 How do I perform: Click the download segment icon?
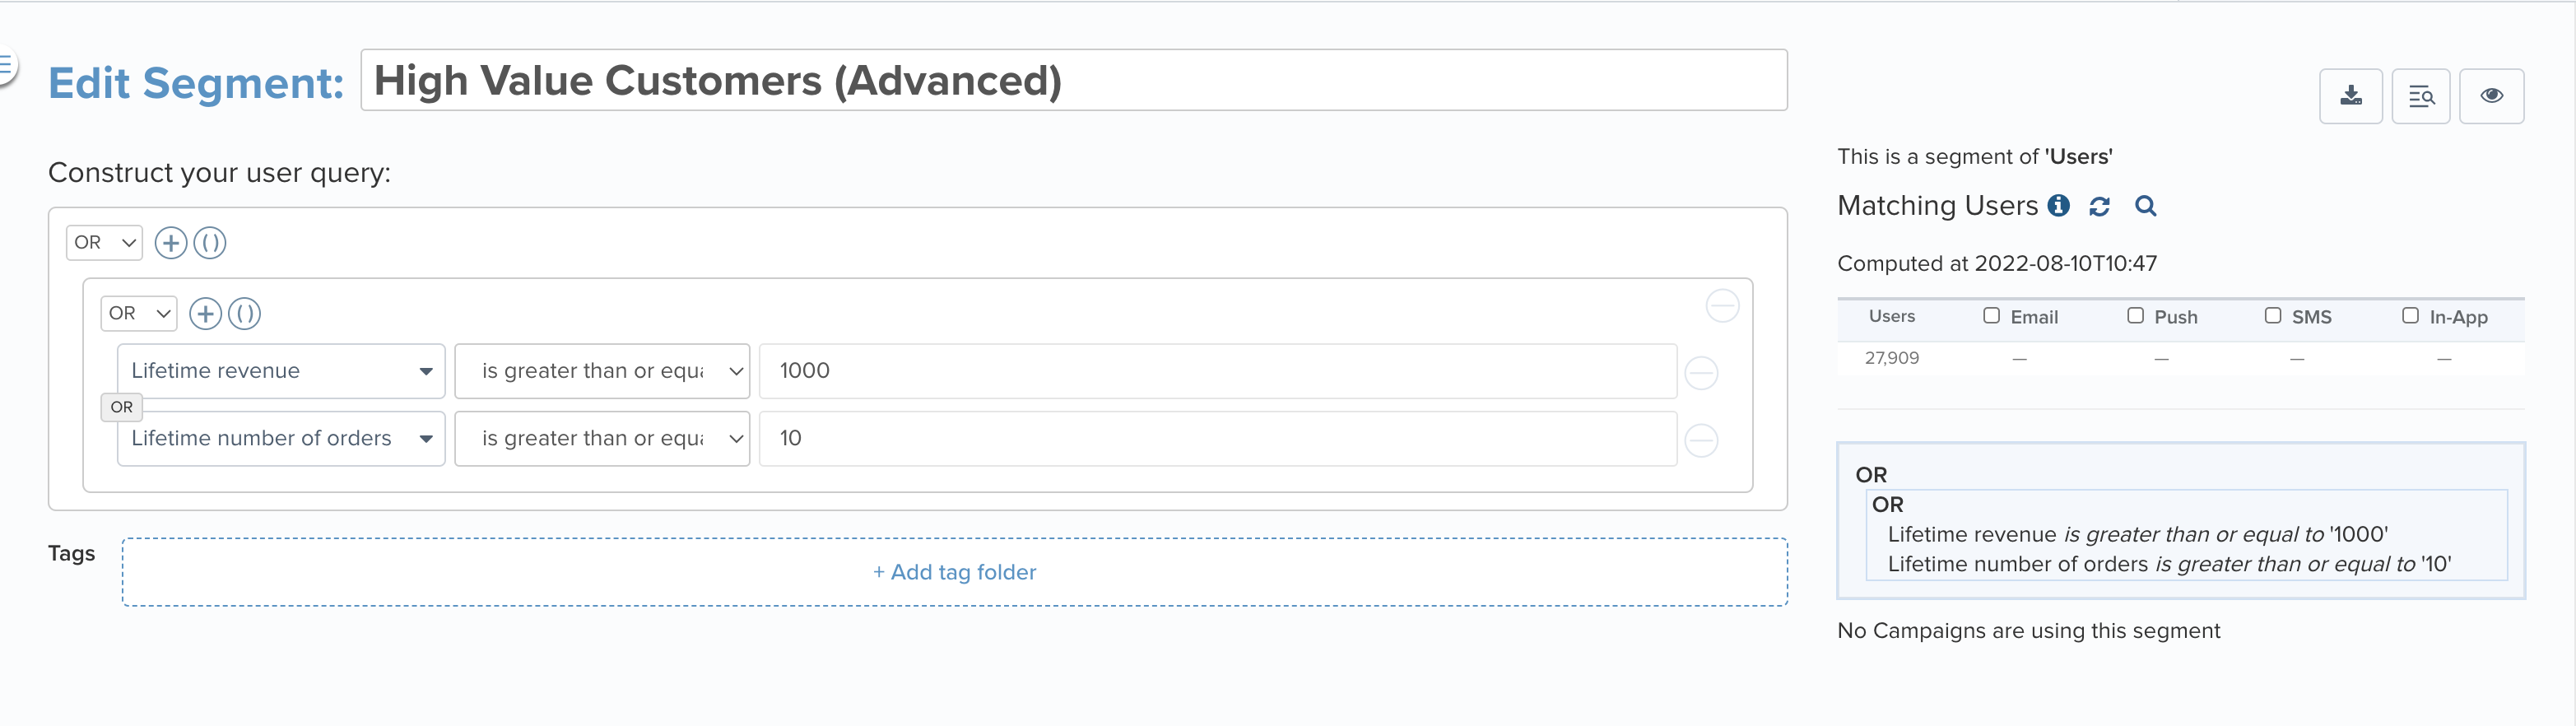click(2350, 96)
